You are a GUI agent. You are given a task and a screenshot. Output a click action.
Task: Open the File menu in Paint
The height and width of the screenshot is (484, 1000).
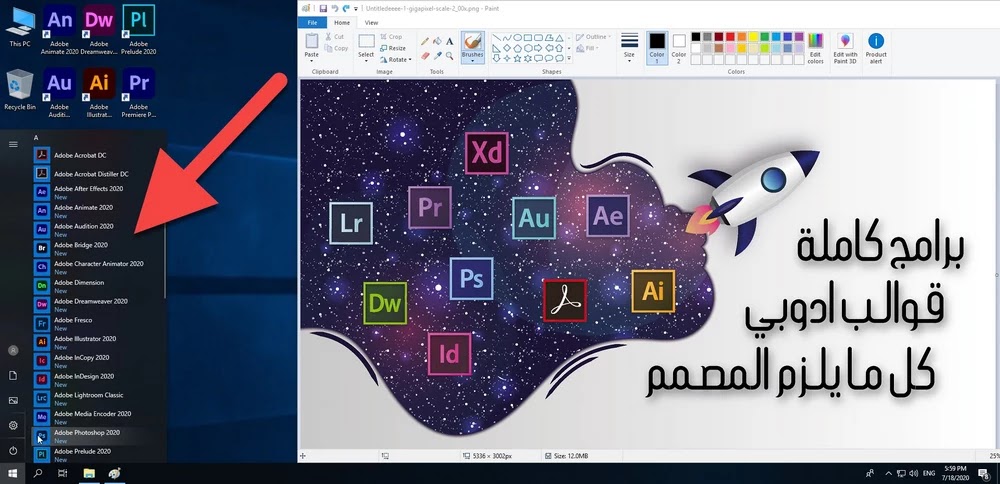[x=312, y=22]
